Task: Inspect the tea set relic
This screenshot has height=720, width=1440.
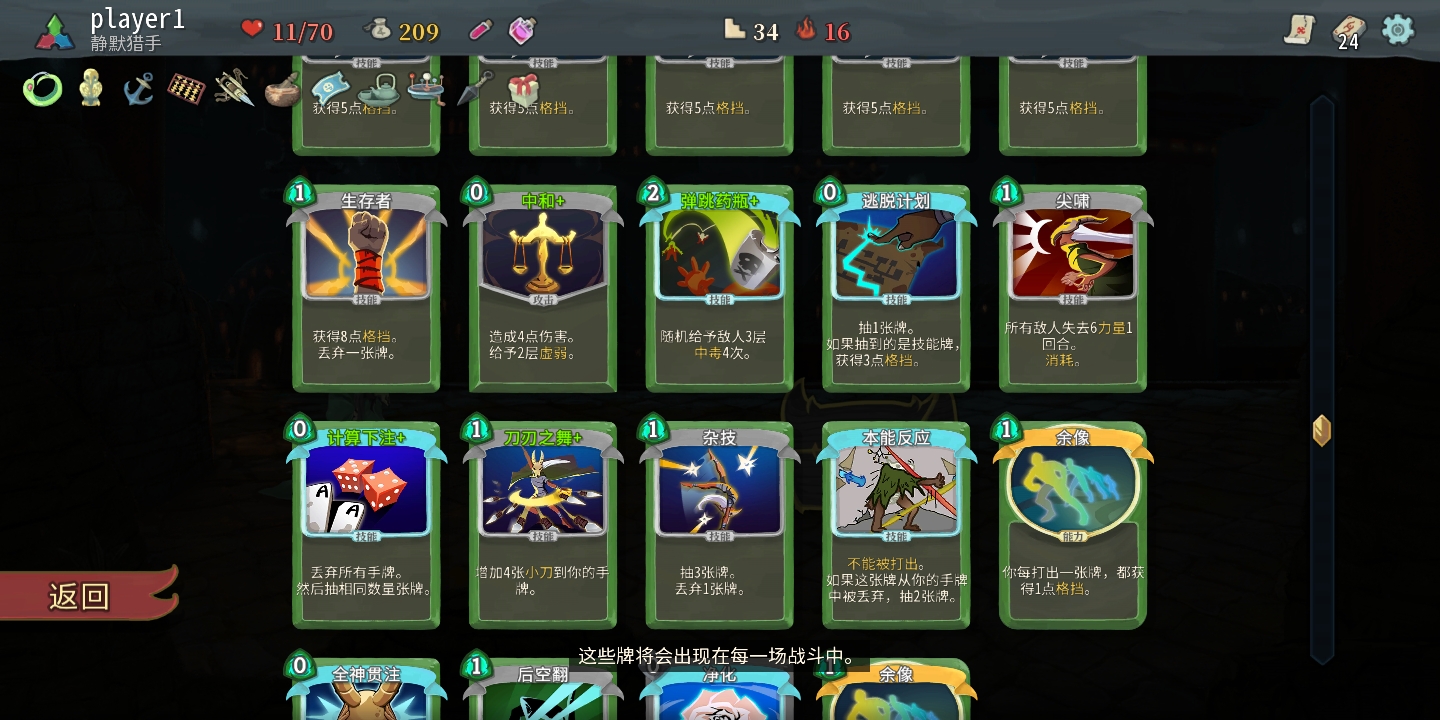Action: tap(378, 89)
